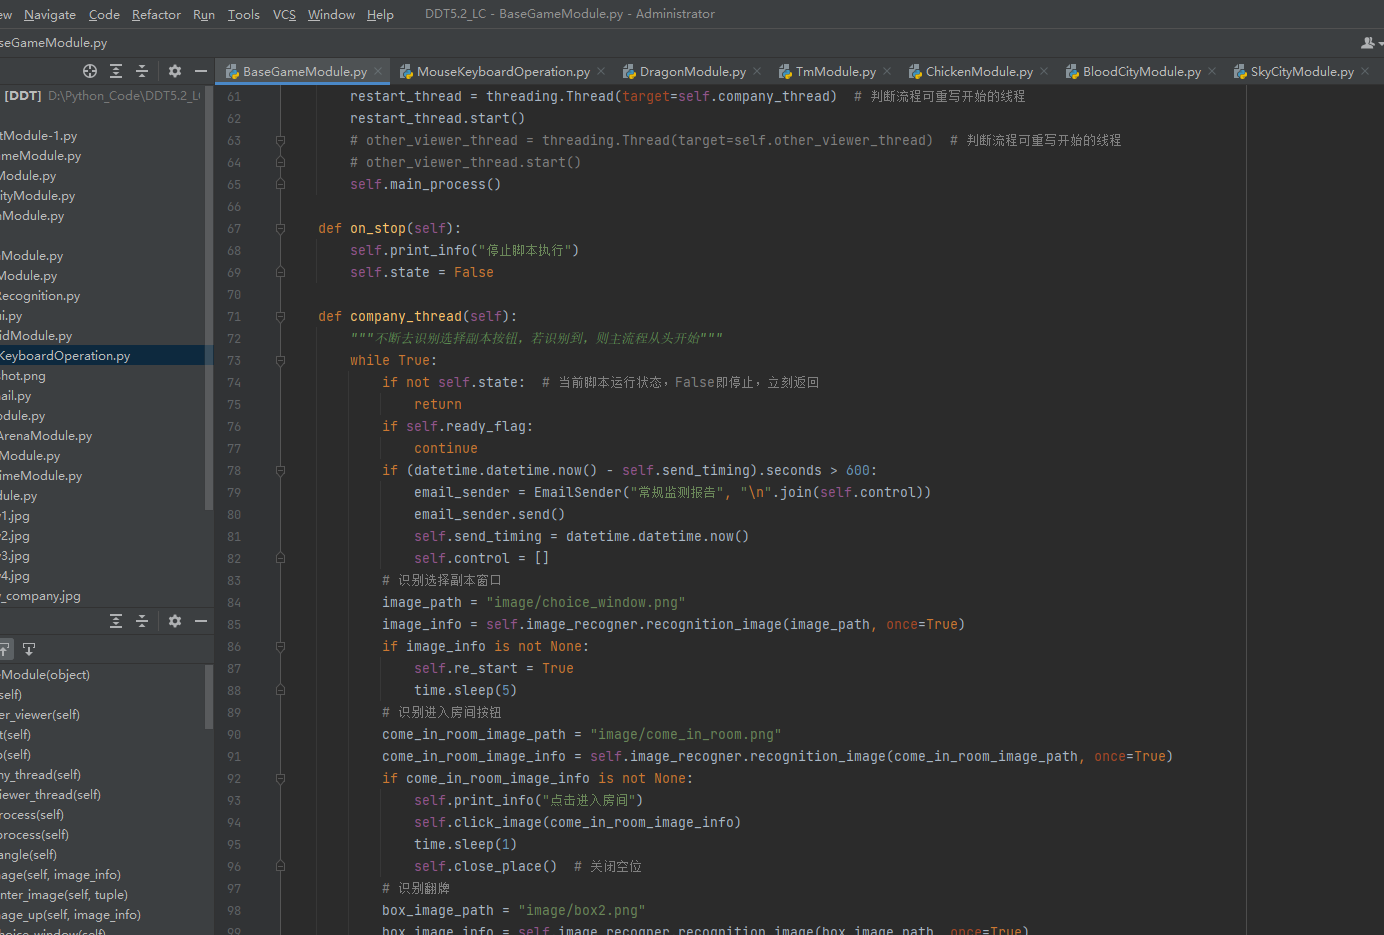Select age_up(self, image_info) in Structure panel
This screenshot has height=935, width=1384.
click(70, 915)
